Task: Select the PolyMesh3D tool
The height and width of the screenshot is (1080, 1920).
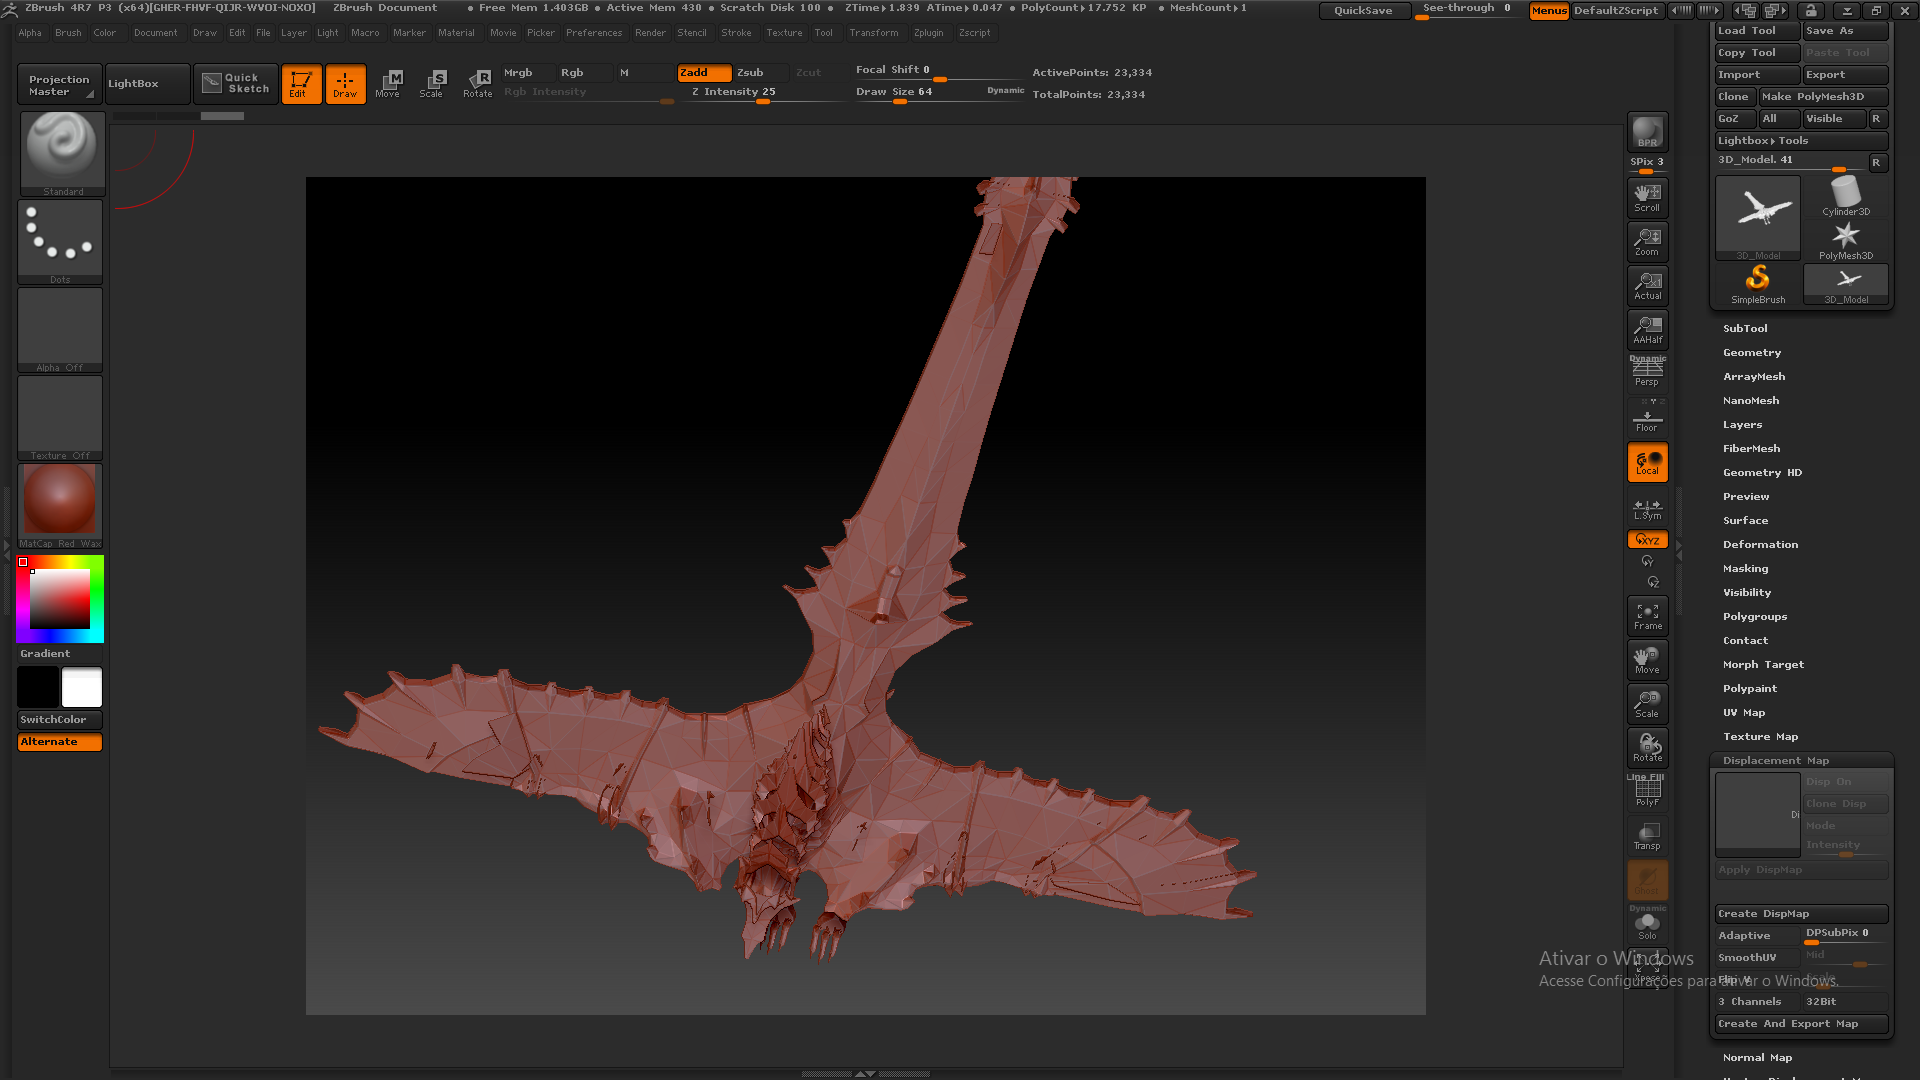Action: [1846, 240]
